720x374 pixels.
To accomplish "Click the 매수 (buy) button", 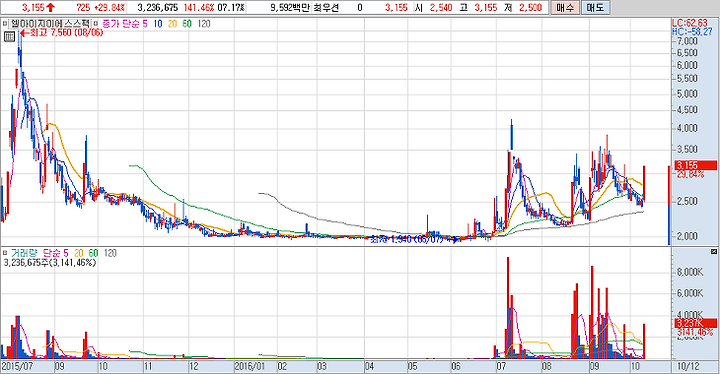I will tap(564, 7).
